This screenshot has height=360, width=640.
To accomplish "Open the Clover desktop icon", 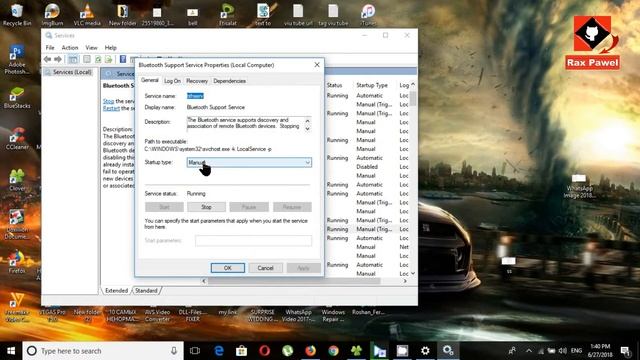I will [x=17, y=180].
